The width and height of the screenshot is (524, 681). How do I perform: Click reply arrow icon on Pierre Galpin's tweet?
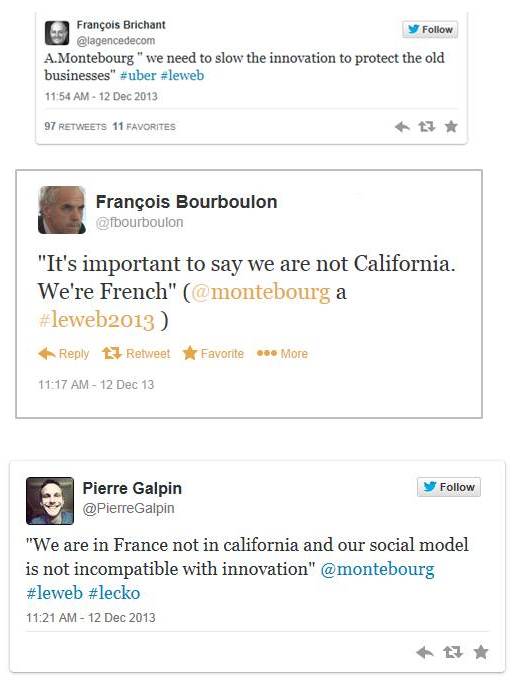coord(425,651)
